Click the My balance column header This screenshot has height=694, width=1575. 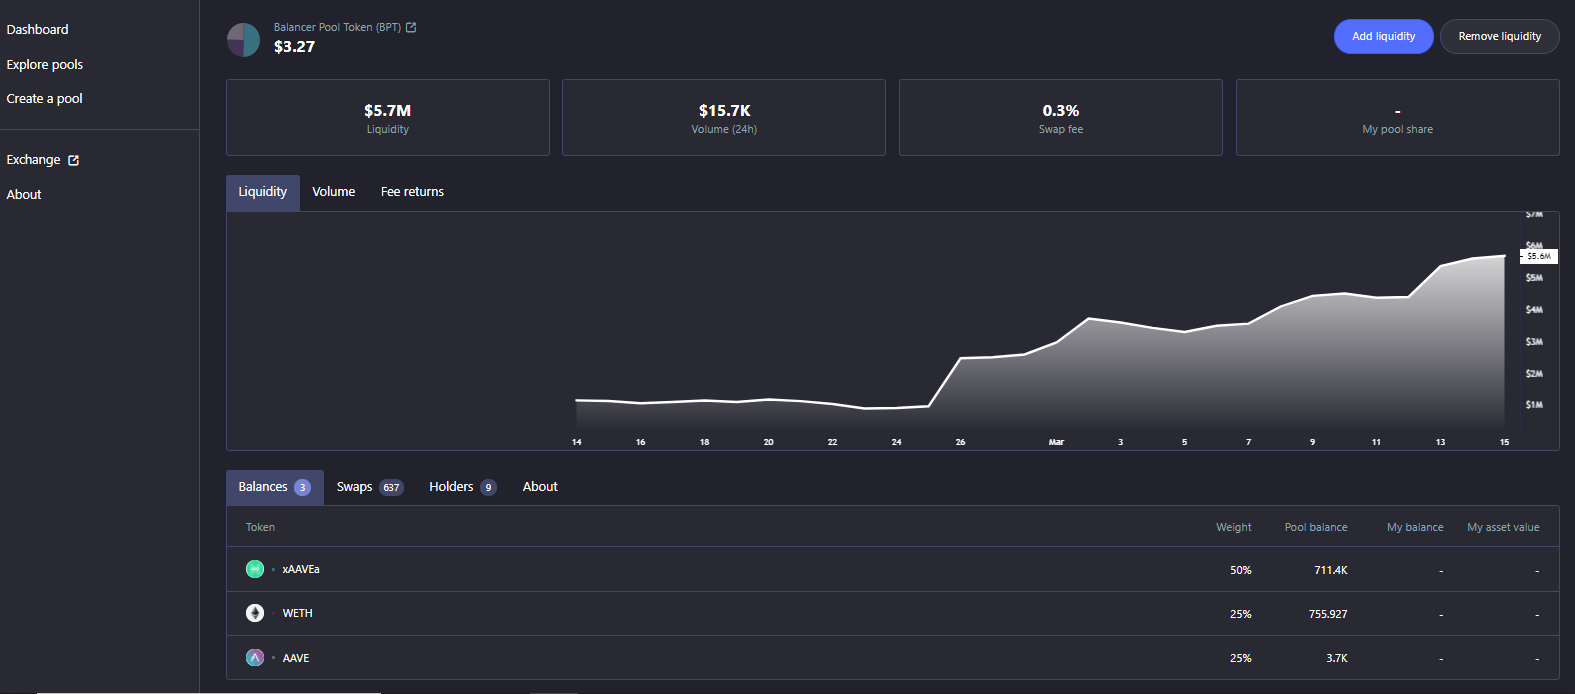[x=1415, y=527]
